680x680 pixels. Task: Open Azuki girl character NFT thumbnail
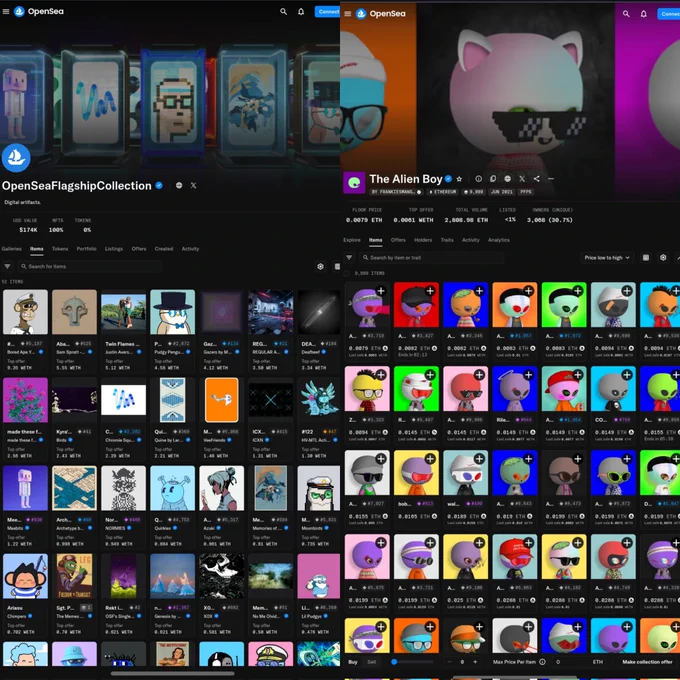(x=222, y=488)
